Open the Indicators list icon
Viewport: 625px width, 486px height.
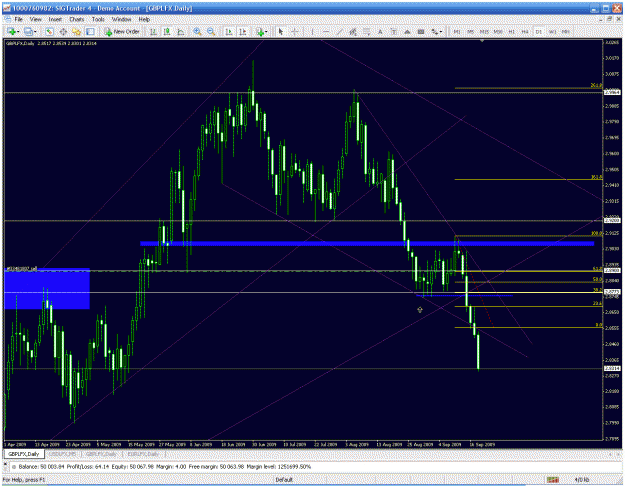point(260,31)
